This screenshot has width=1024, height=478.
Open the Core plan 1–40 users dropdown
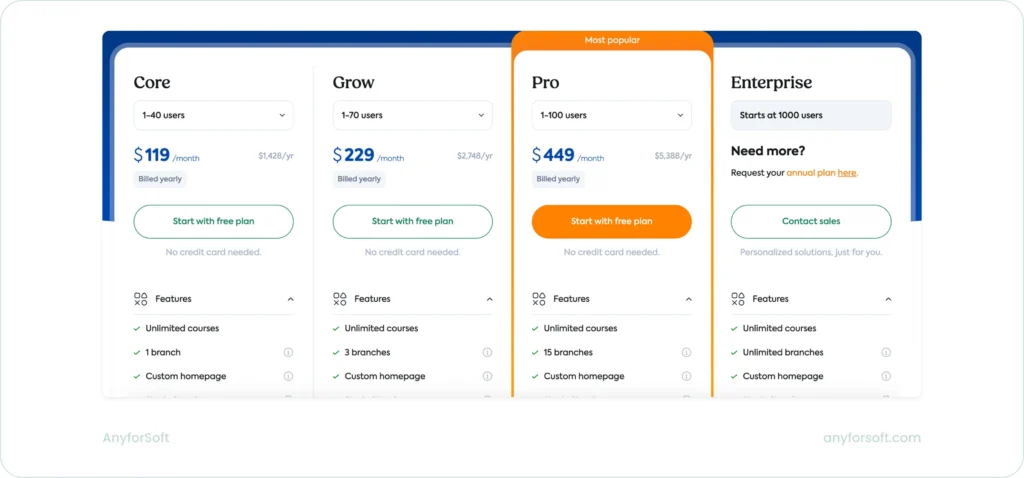click(x=213, y=115)
